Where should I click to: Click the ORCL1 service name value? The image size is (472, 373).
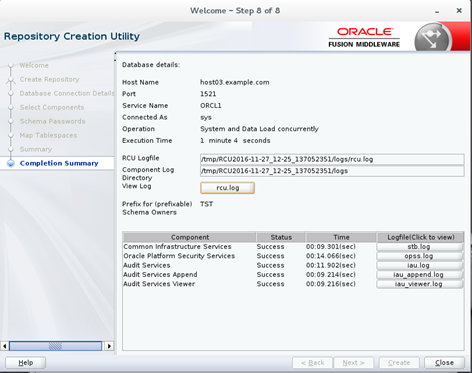(211, 106)
